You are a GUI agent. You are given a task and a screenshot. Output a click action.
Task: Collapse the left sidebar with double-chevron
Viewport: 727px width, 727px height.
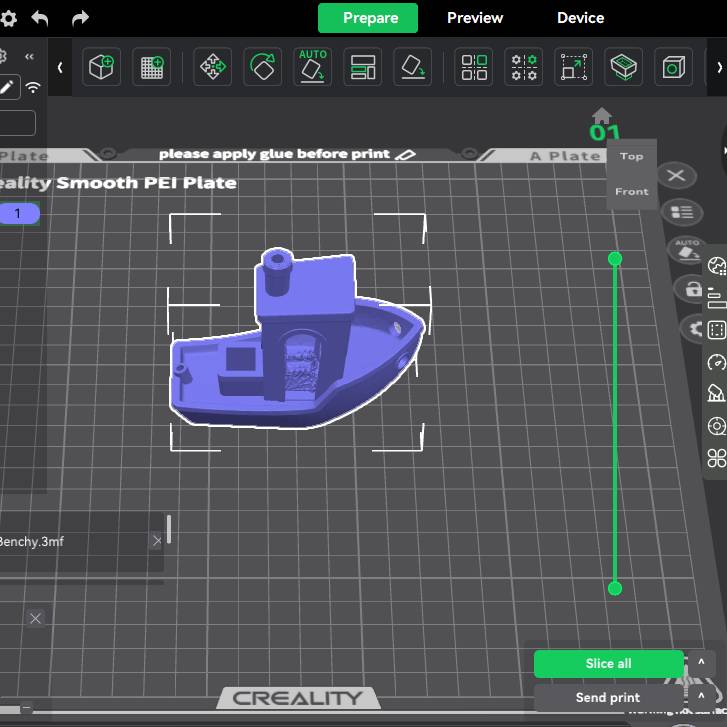point(29,57)
